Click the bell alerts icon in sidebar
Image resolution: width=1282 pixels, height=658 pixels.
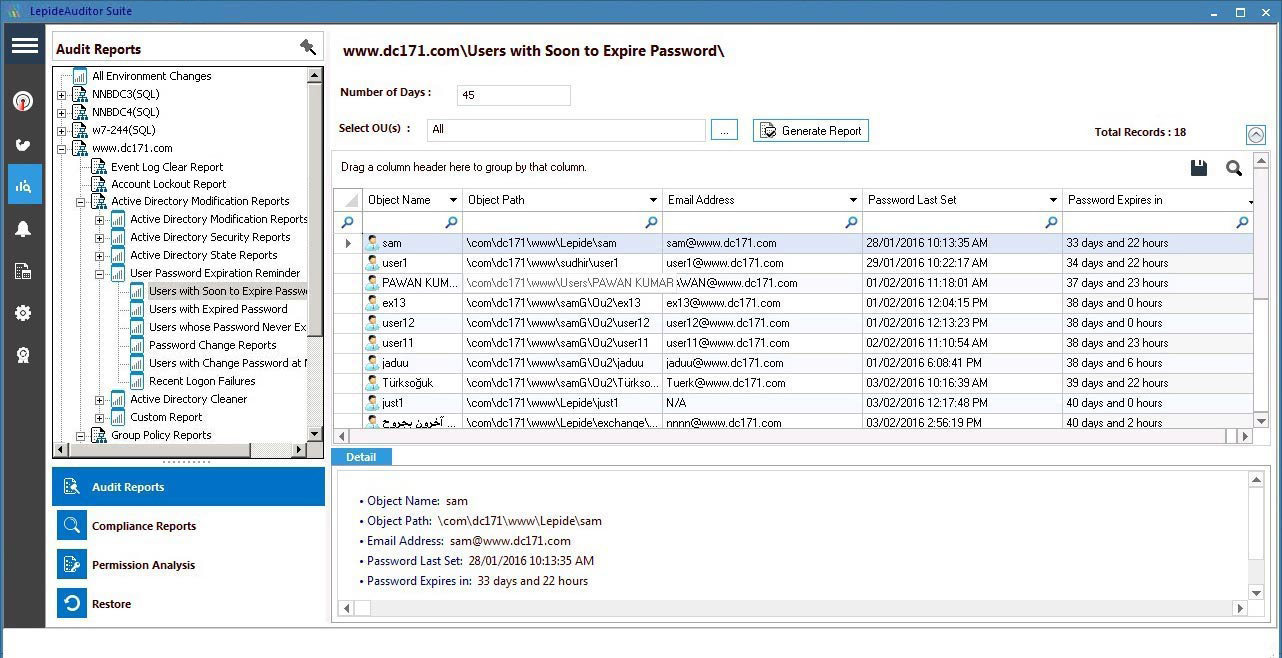point(23,229)
